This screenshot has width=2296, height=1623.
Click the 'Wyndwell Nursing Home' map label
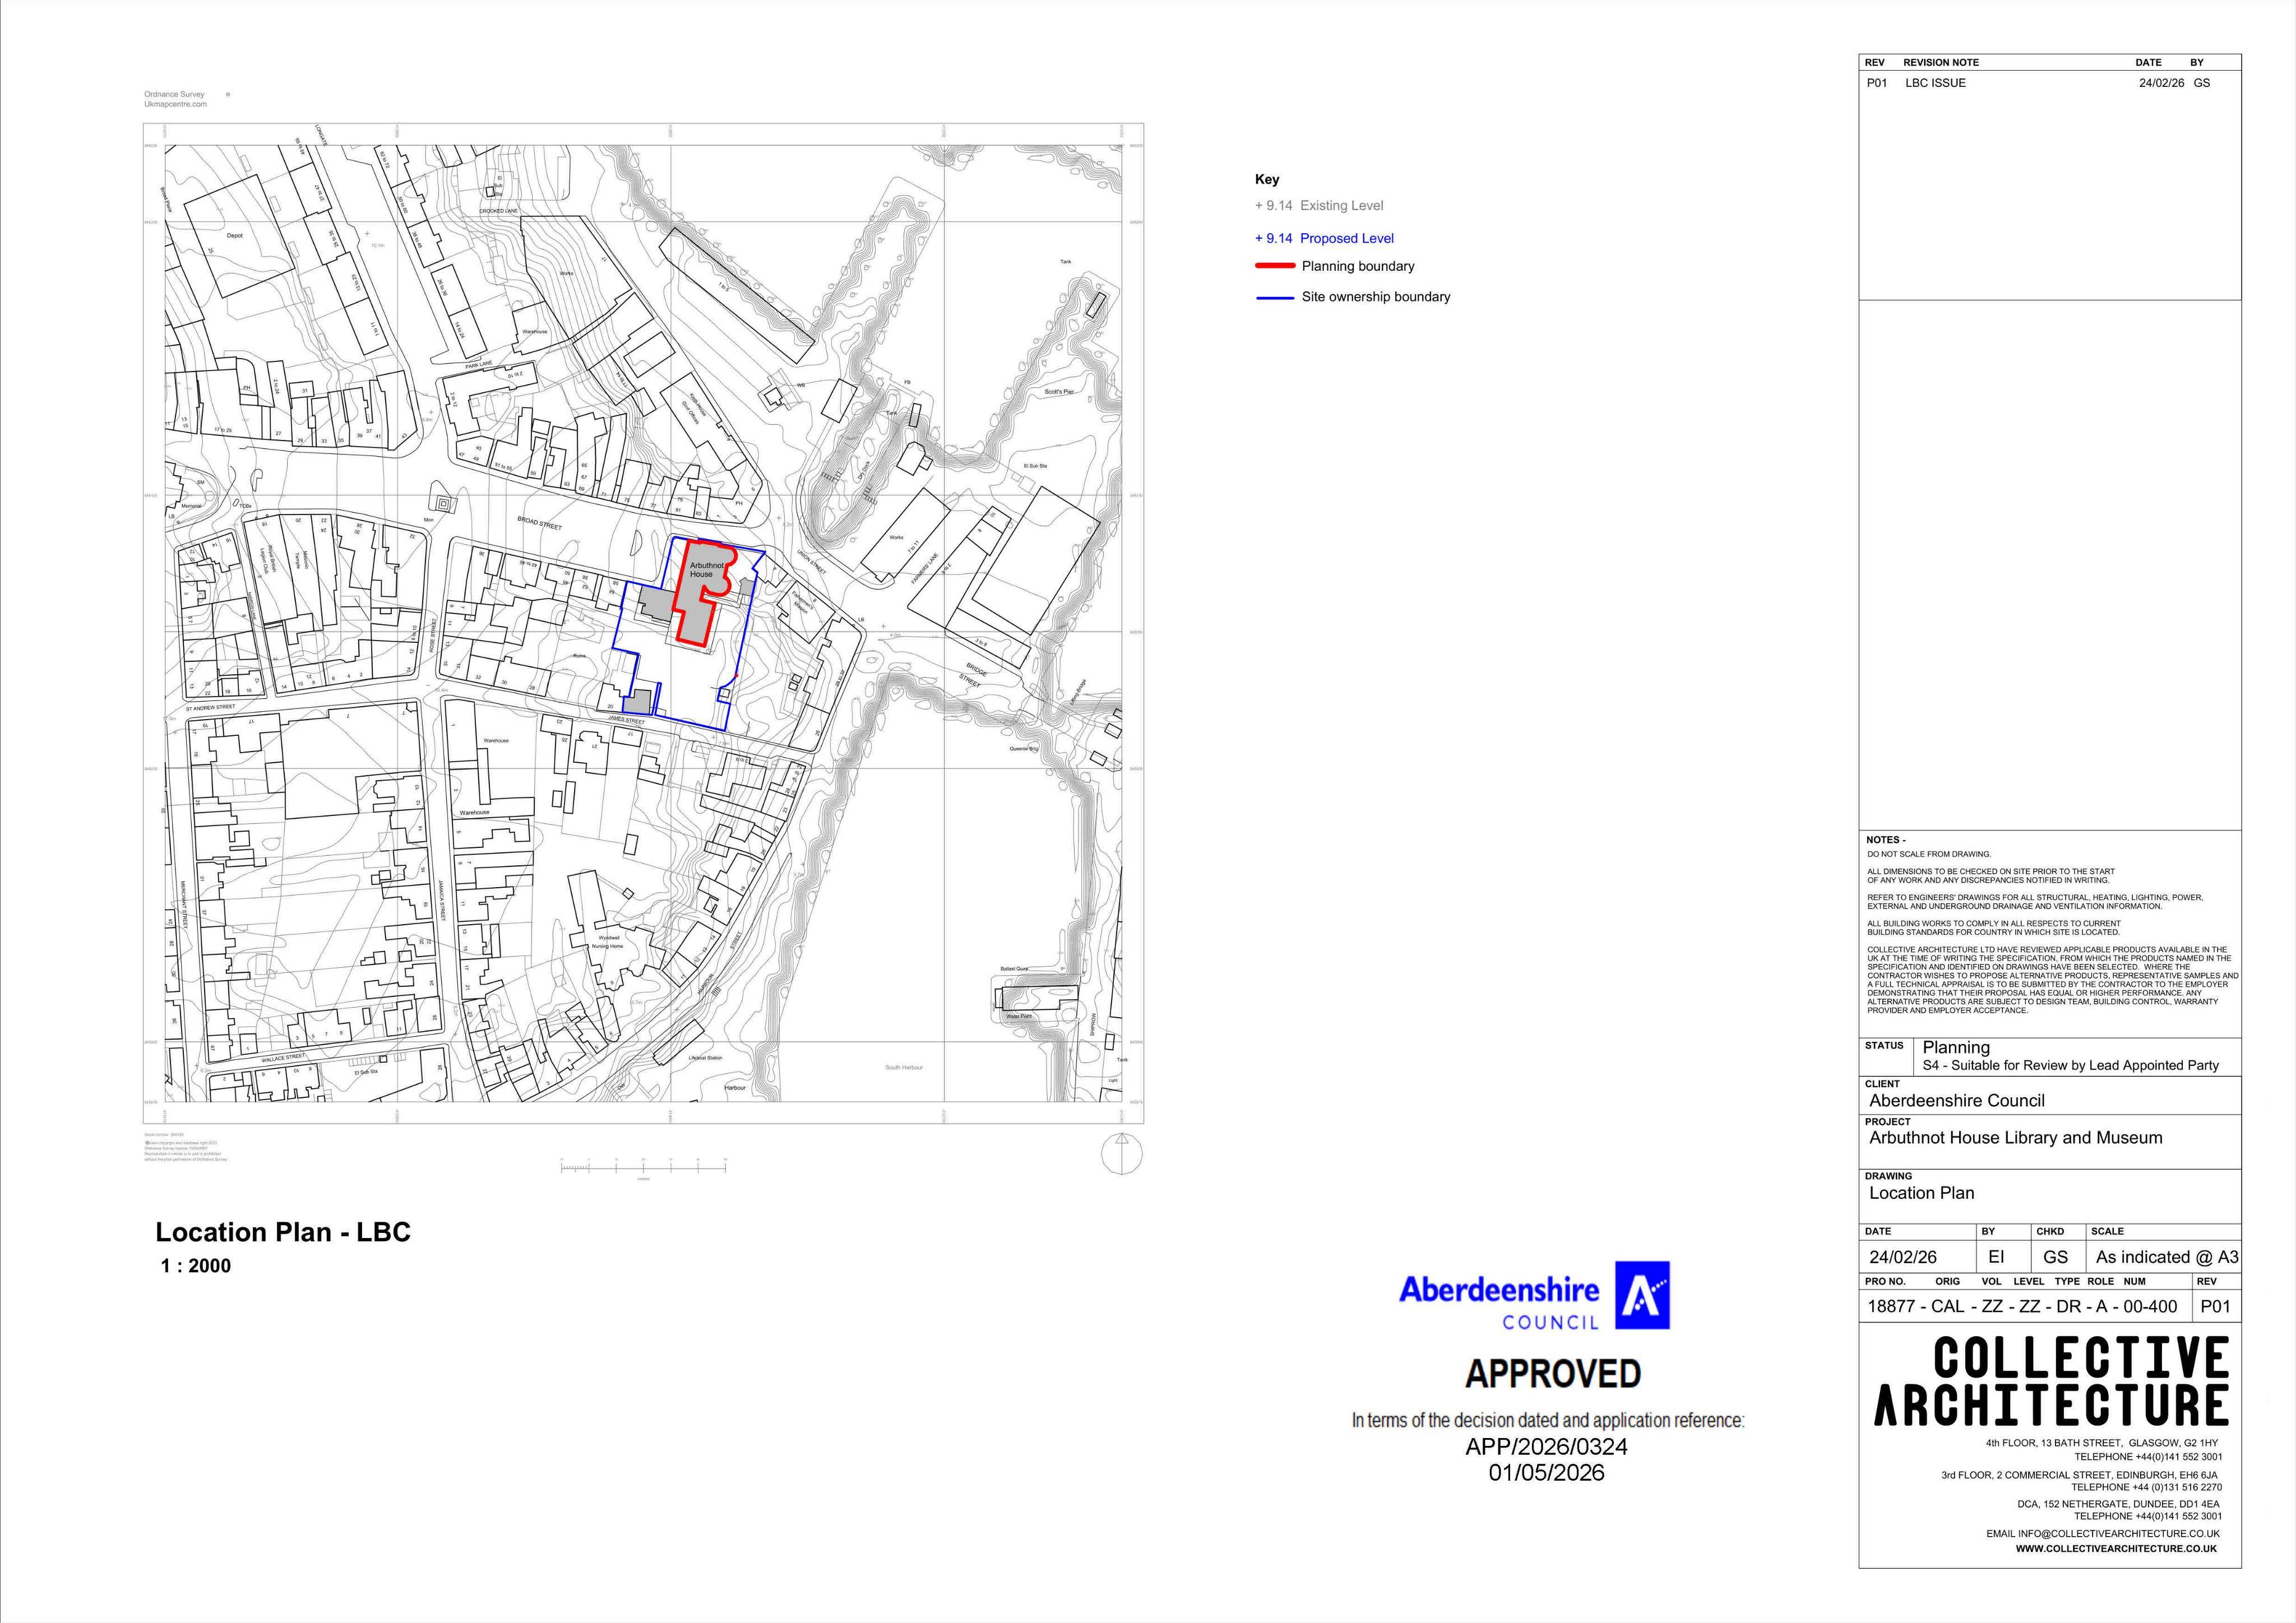pyautogui.click(x=608, y=942)
